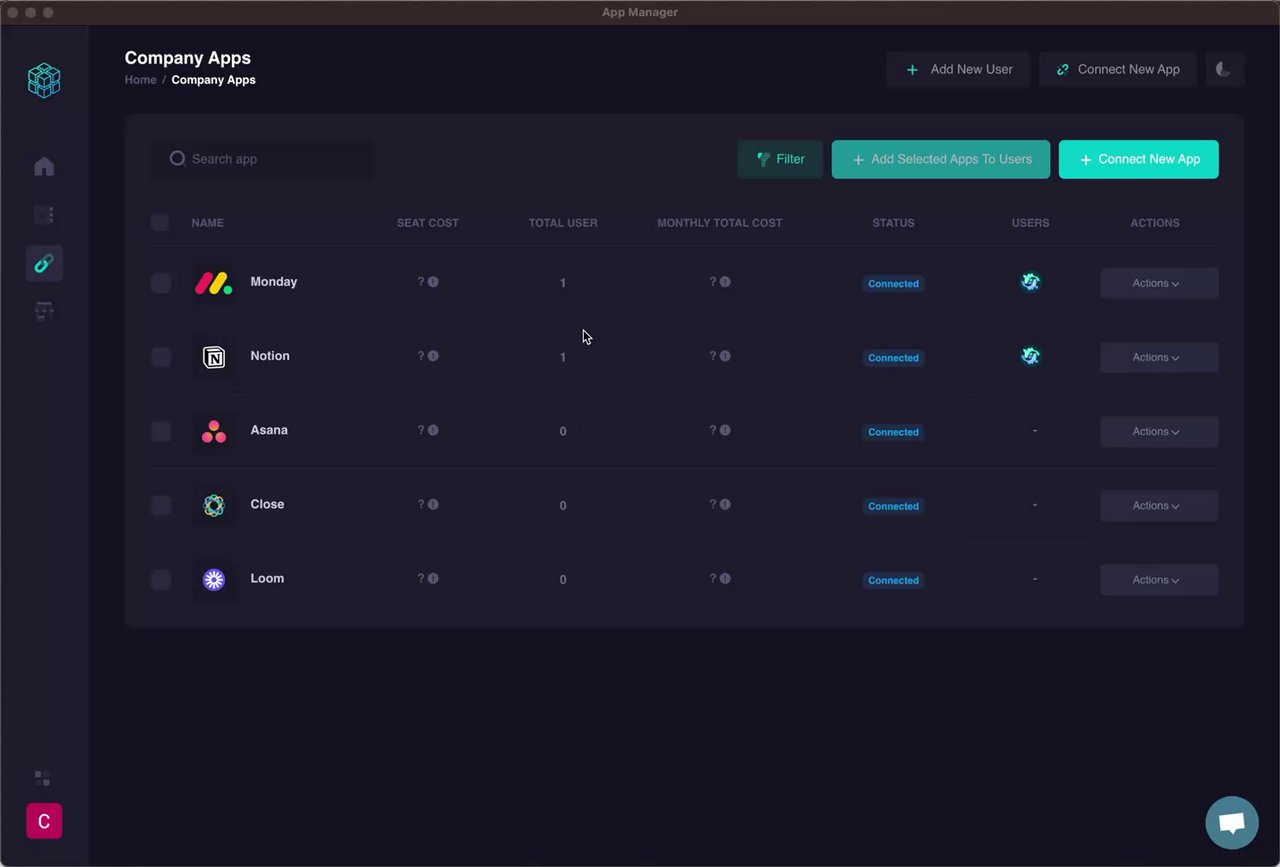Click monthly cost info icon for Close

tap(725, 504)
